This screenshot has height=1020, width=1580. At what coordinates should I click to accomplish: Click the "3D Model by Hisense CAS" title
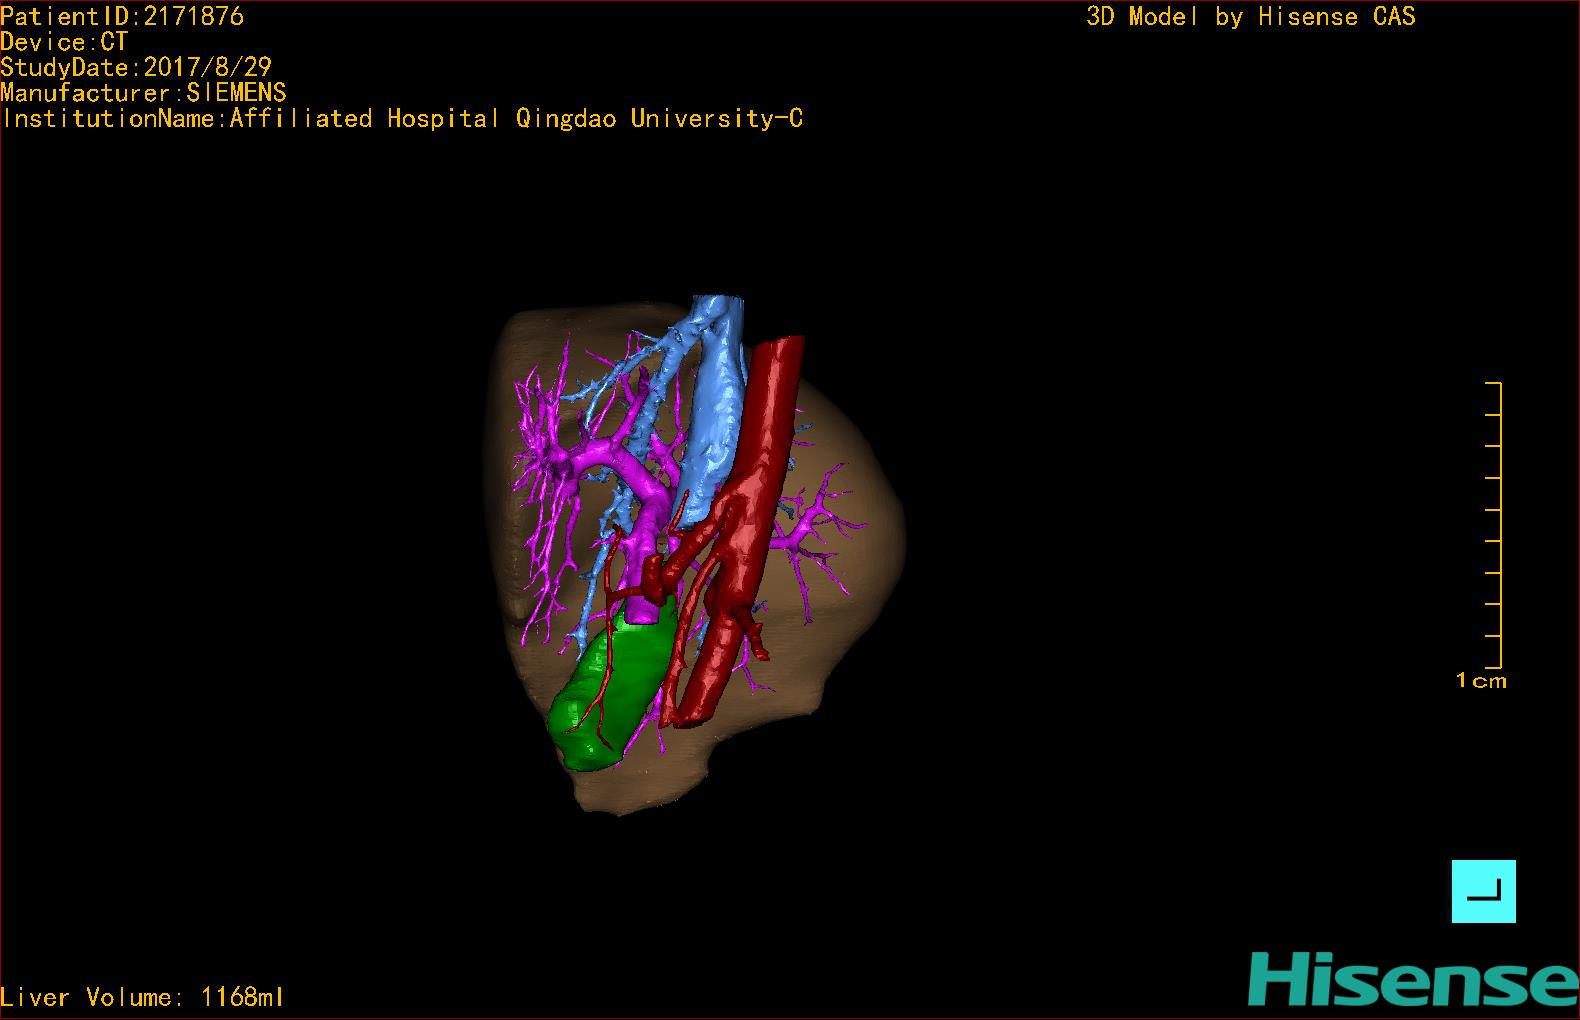(x=1251, y=16)
